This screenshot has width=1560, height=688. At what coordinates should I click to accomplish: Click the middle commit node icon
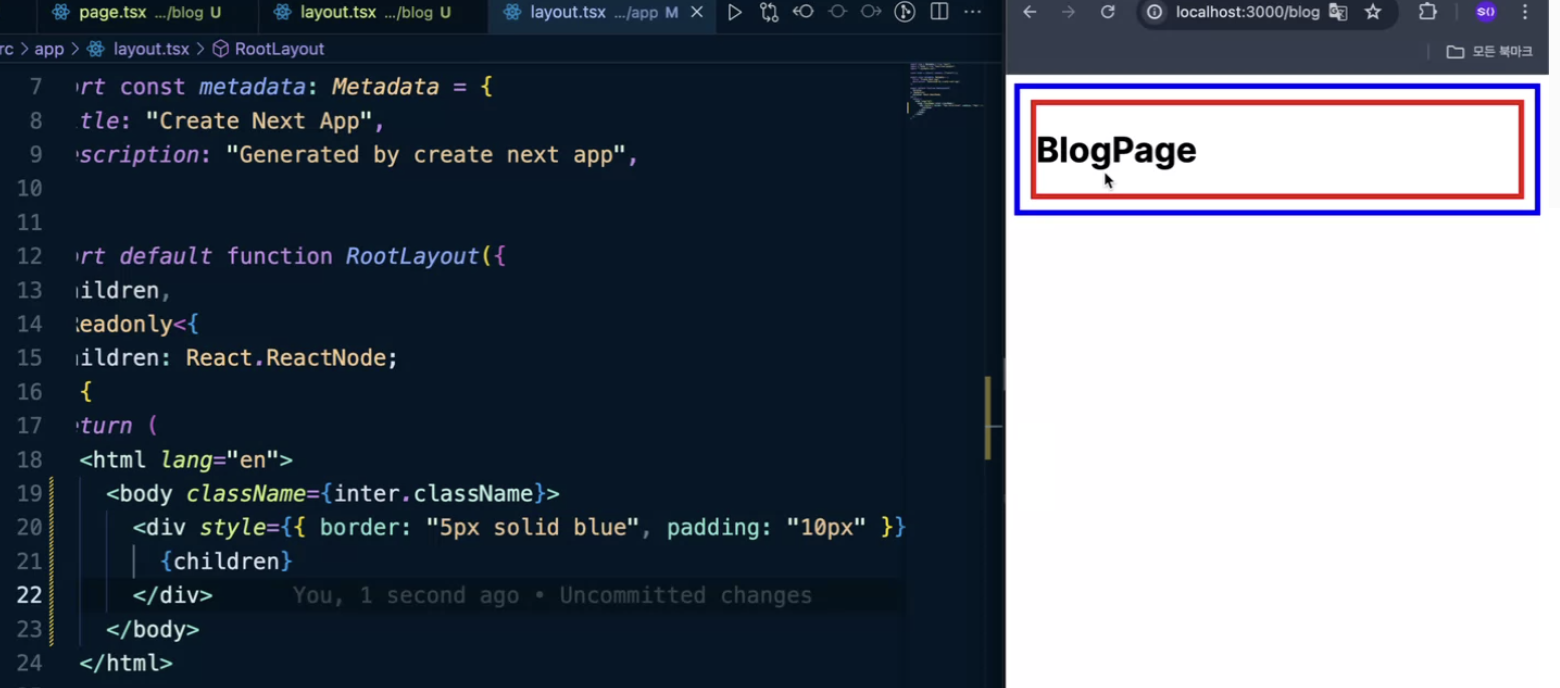tap(837, 12)
